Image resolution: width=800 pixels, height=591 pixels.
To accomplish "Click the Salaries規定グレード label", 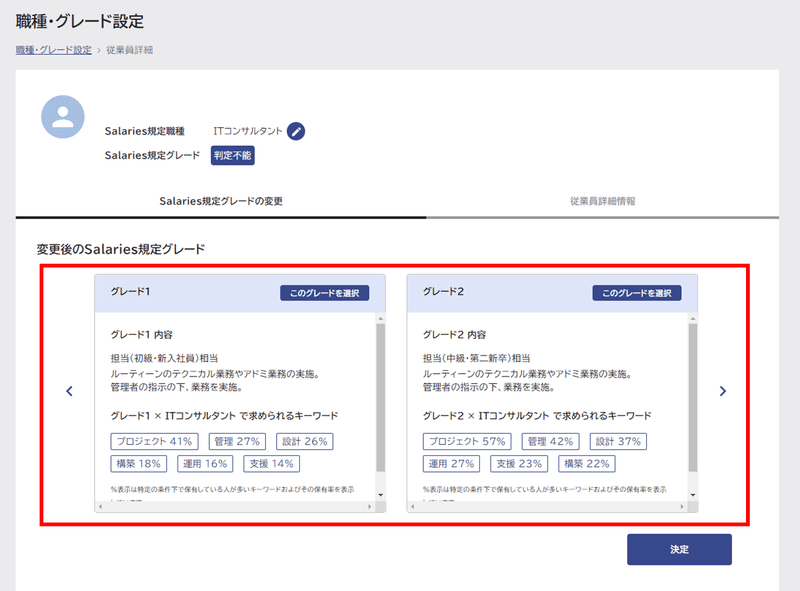I will 152,155.
